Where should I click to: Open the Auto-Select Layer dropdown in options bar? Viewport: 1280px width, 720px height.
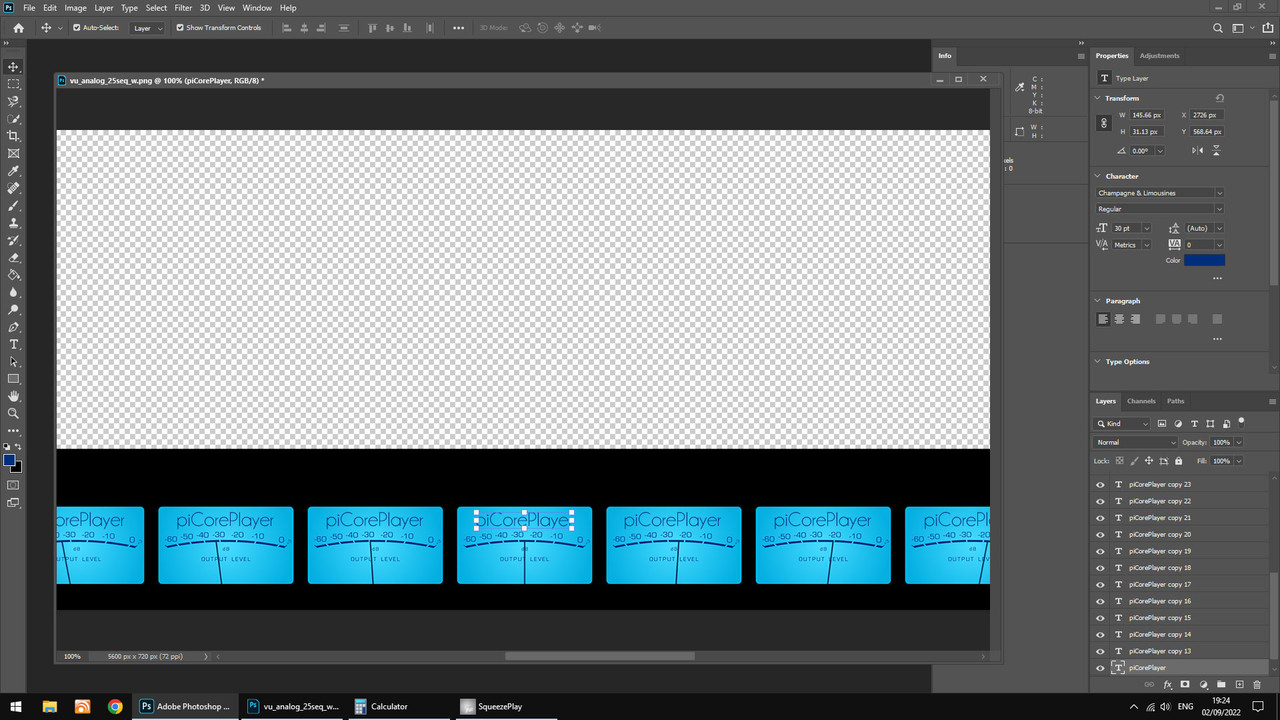pos(147,28)
